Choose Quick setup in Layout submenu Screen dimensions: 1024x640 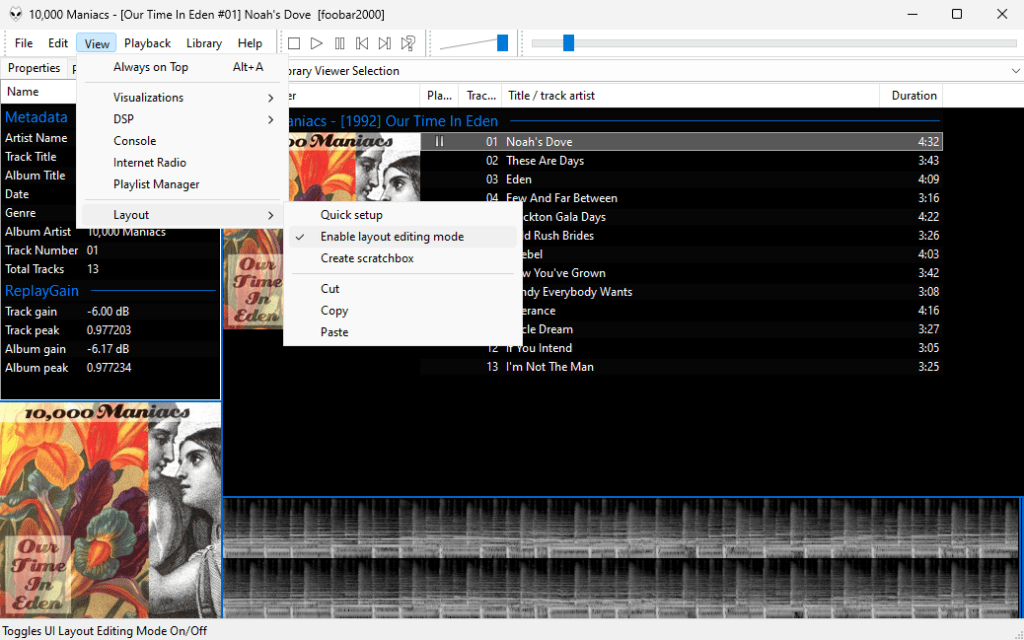click(x=351, y=215)
